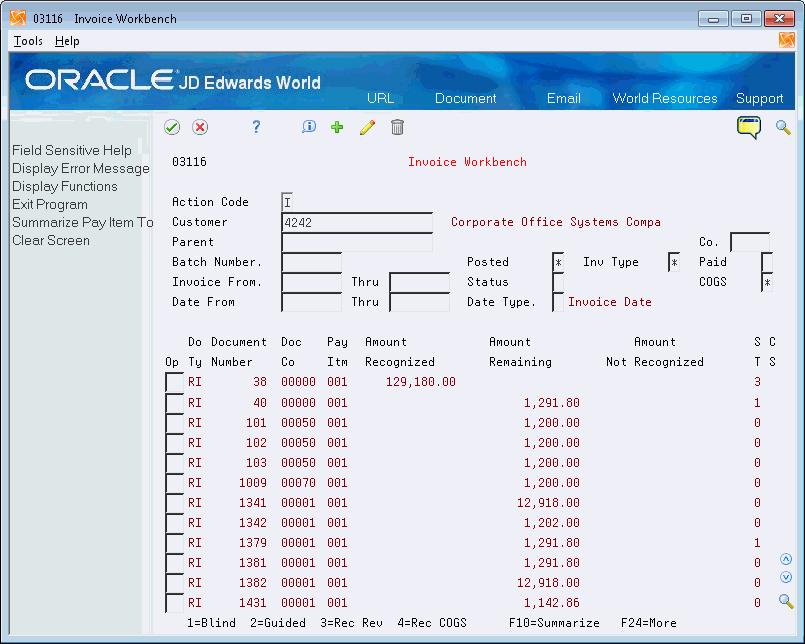The image size is (805, 644).
Task: Click Op field for document 1009
Action: pos(175,483)
